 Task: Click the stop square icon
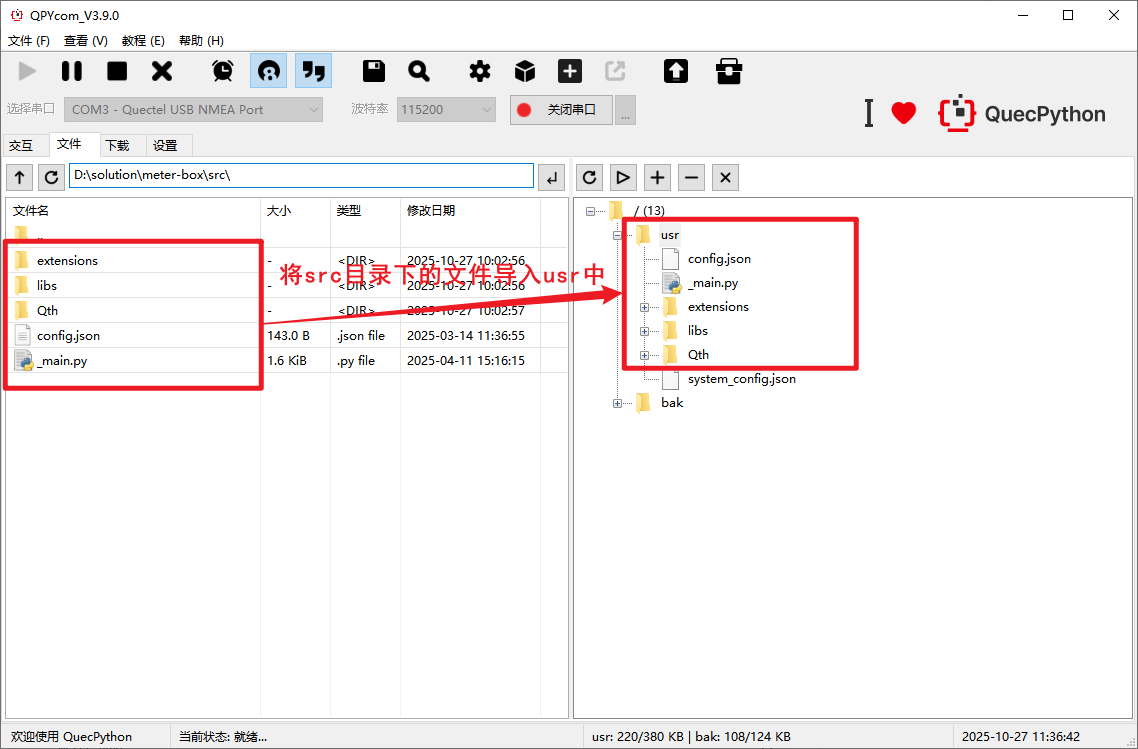point(117,71)
